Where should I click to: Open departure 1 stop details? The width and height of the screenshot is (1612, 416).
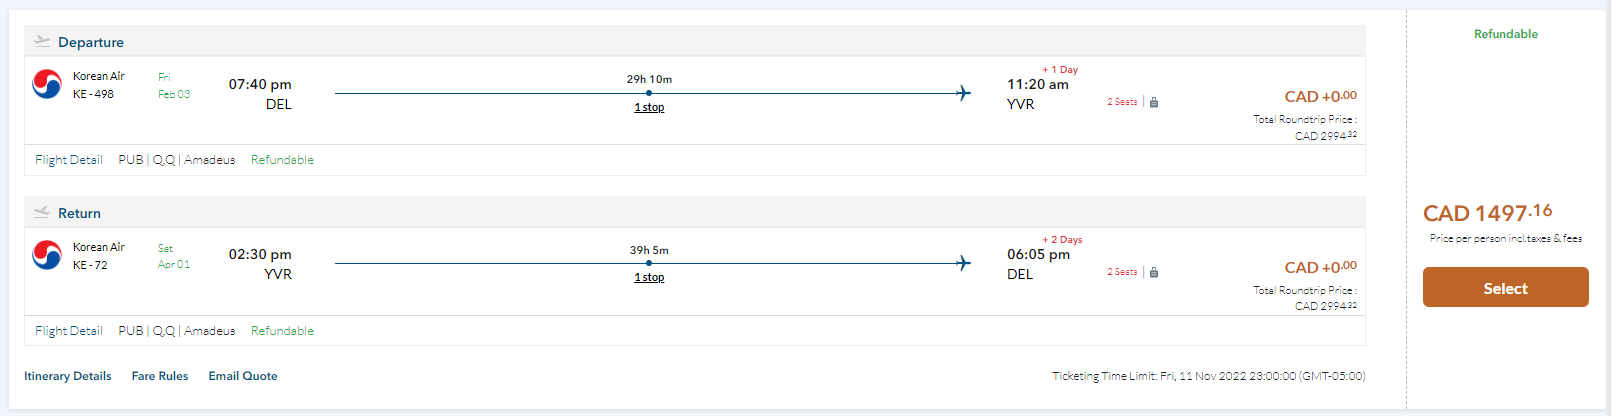(x=649, y=107)
